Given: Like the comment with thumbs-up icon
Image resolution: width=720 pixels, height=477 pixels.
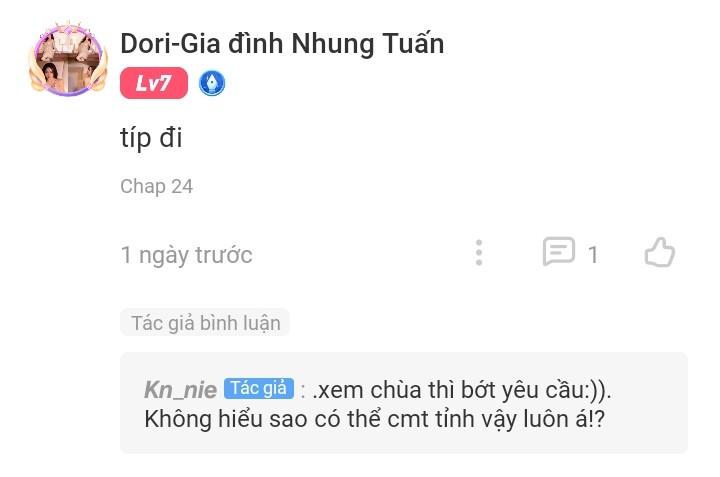Looking at the screenshot, I should (x=660, y=252).
